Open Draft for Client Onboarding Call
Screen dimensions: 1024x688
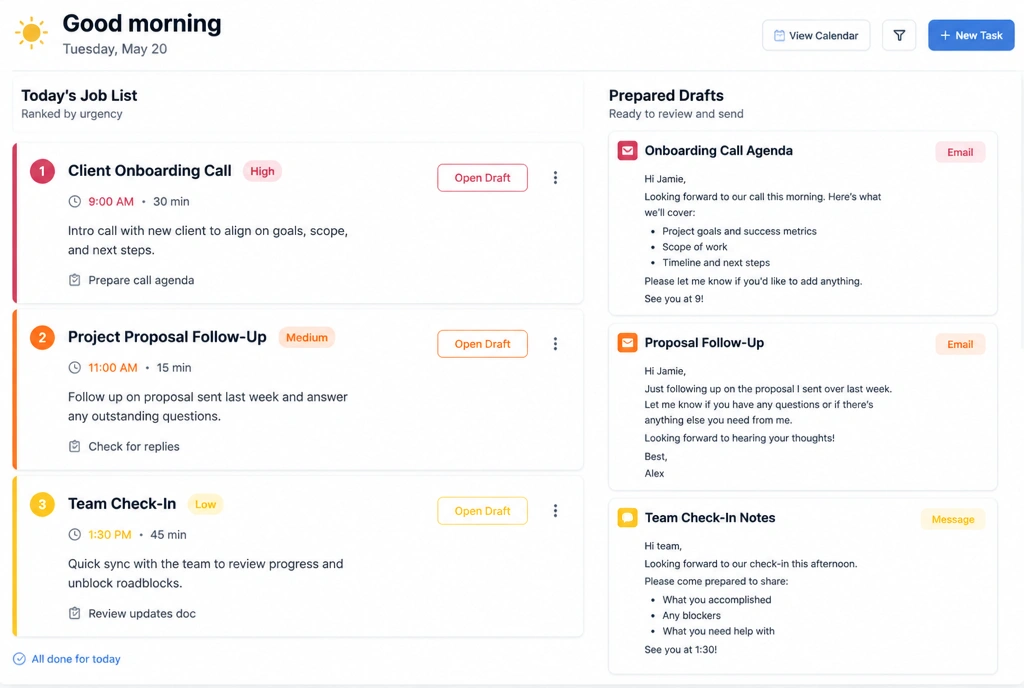click(482, 178)
